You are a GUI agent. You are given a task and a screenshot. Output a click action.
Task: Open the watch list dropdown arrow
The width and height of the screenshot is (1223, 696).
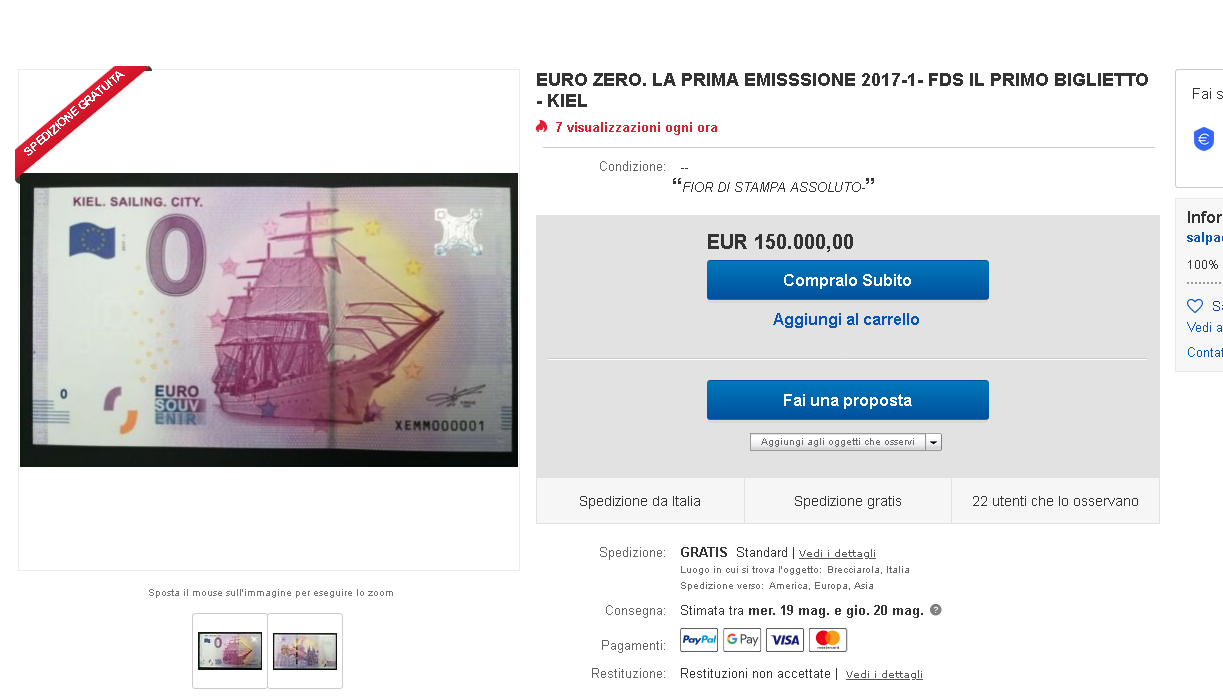pos(933,442)
